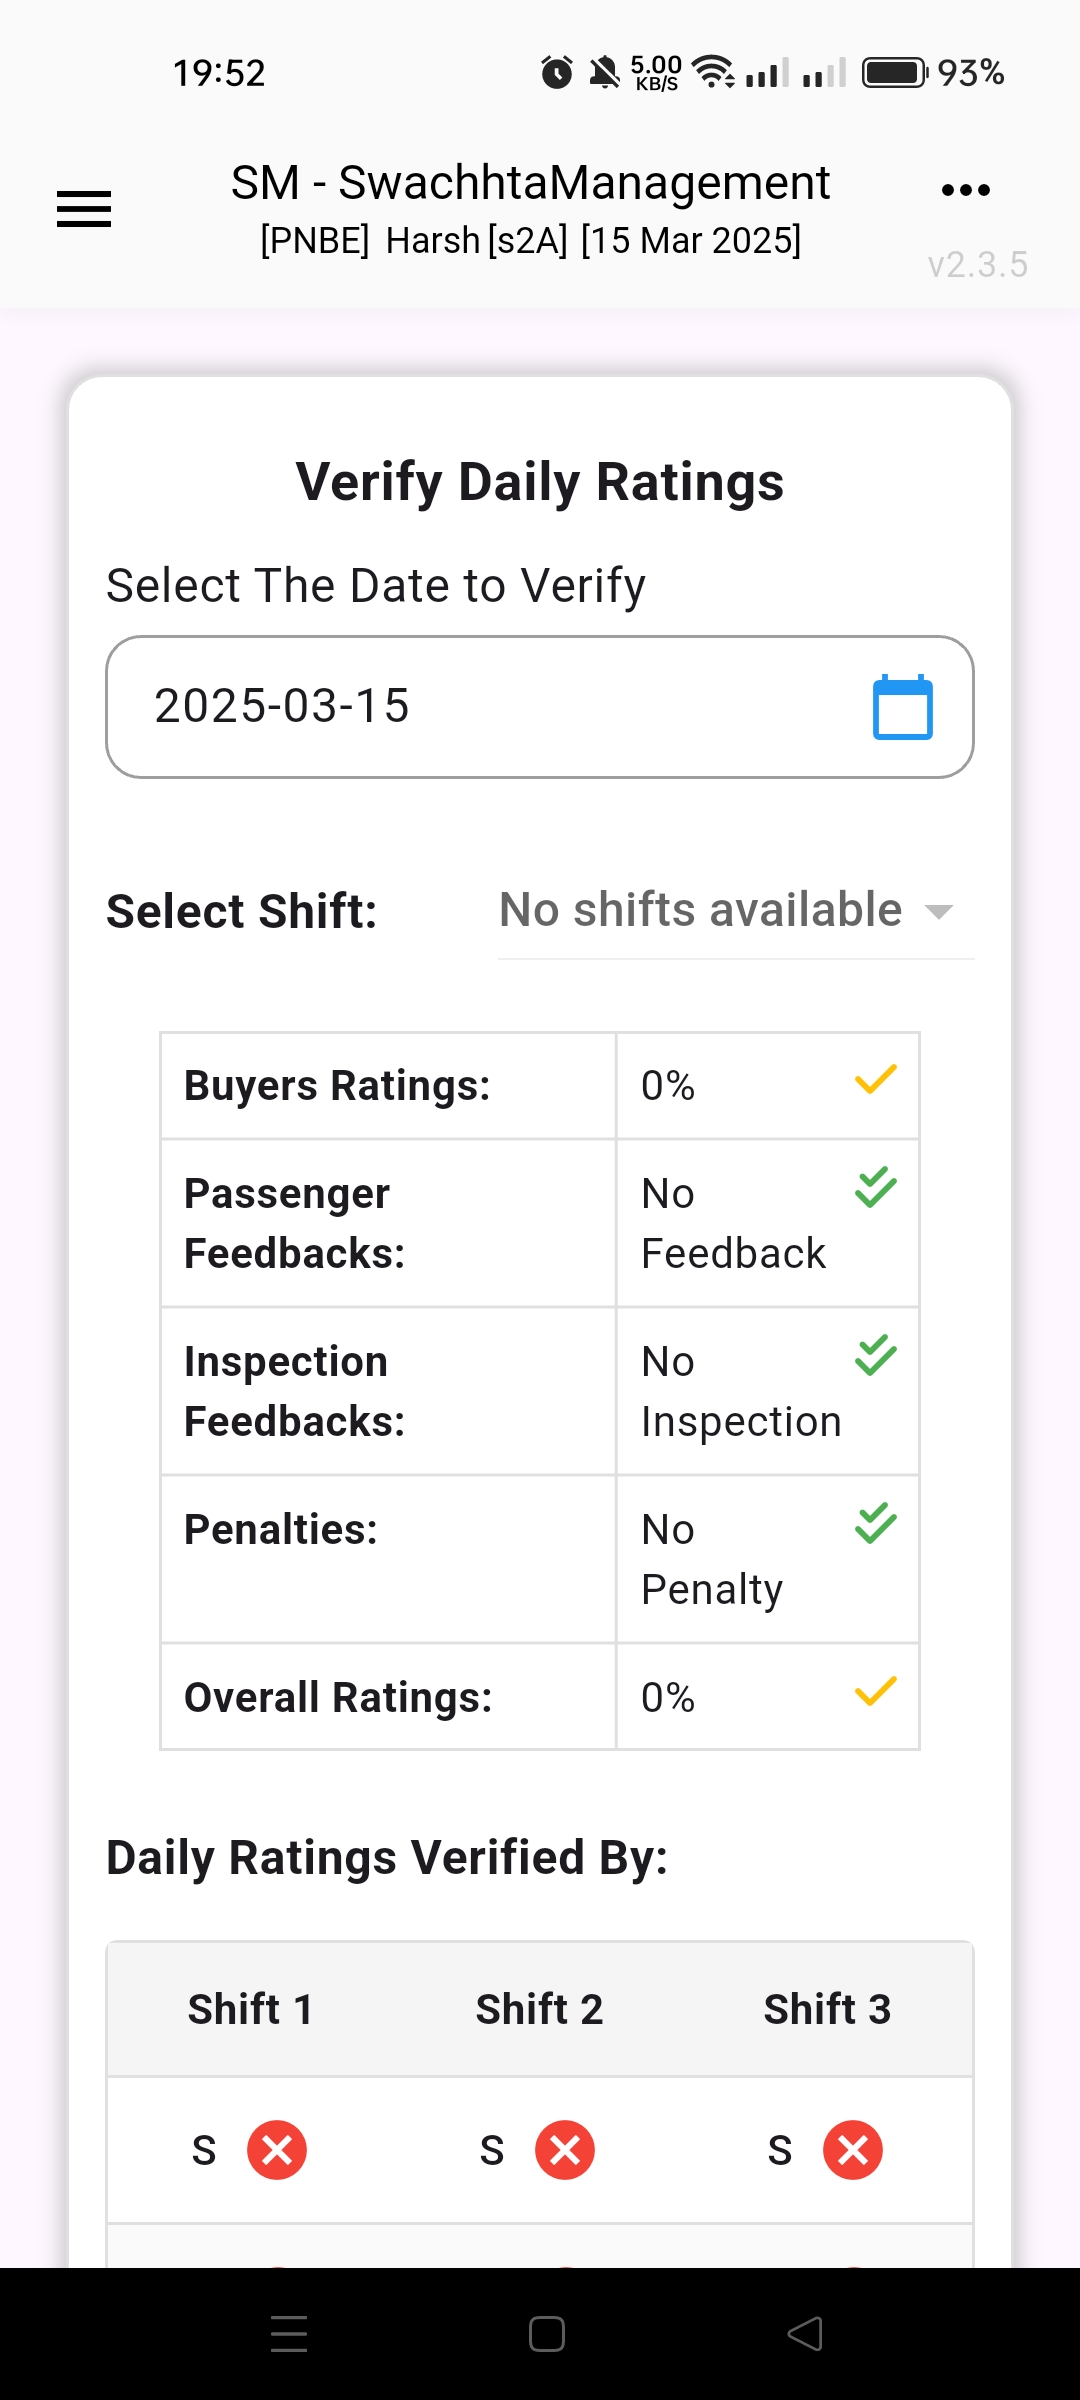This screenshot has height=2400, width=1080.
Task: Click the yellow check beside Buyers Ratings
Action: point(875,1080)
